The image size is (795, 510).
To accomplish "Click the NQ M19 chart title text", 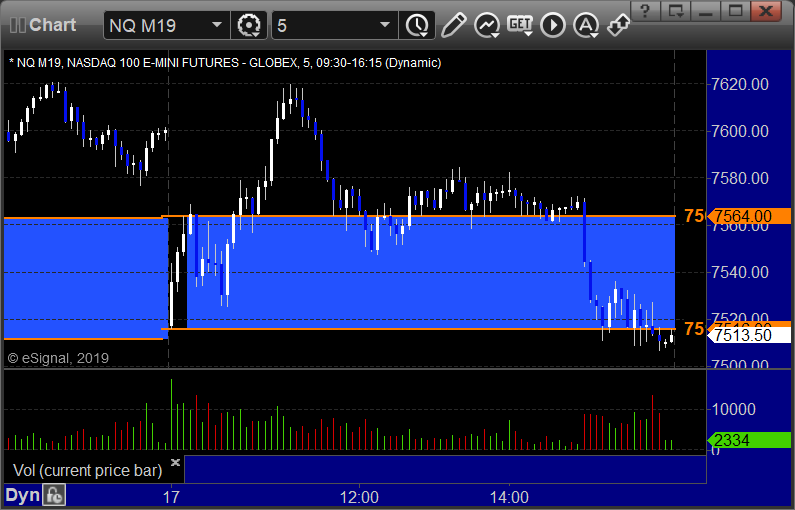I will tap(225, 63).
